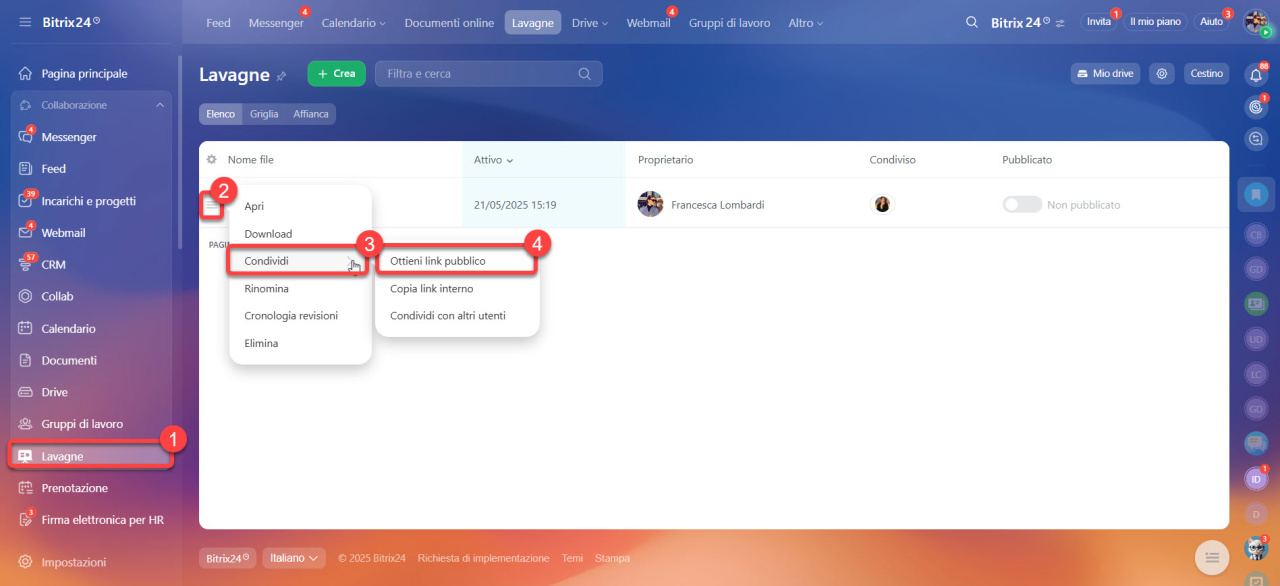Open the file row hamburger menu icon

[x=211, y=205]
